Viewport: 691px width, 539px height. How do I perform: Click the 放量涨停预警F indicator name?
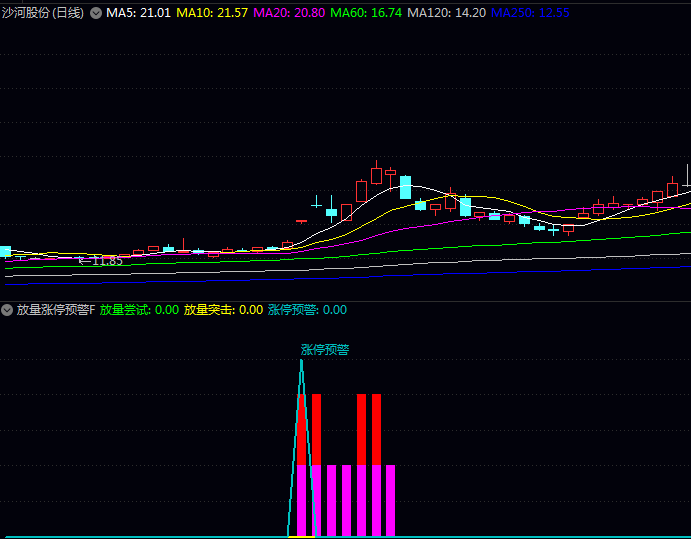pos(56,310)
